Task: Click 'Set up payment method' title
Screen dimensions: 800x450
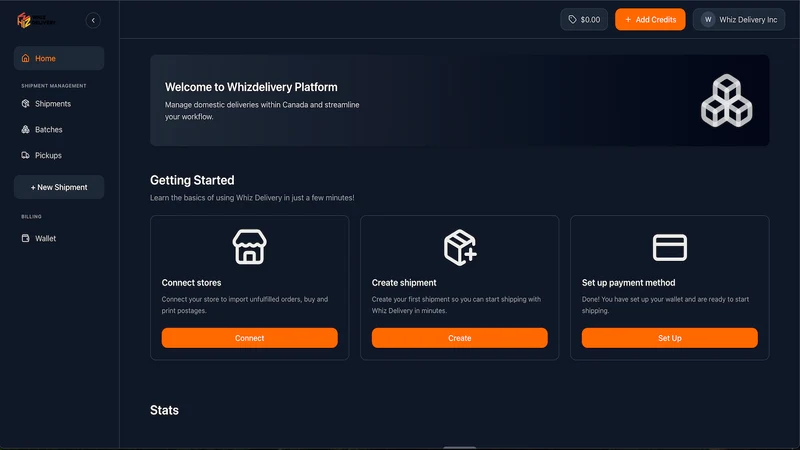Action: pyautogui.click(x=629, y=283)
